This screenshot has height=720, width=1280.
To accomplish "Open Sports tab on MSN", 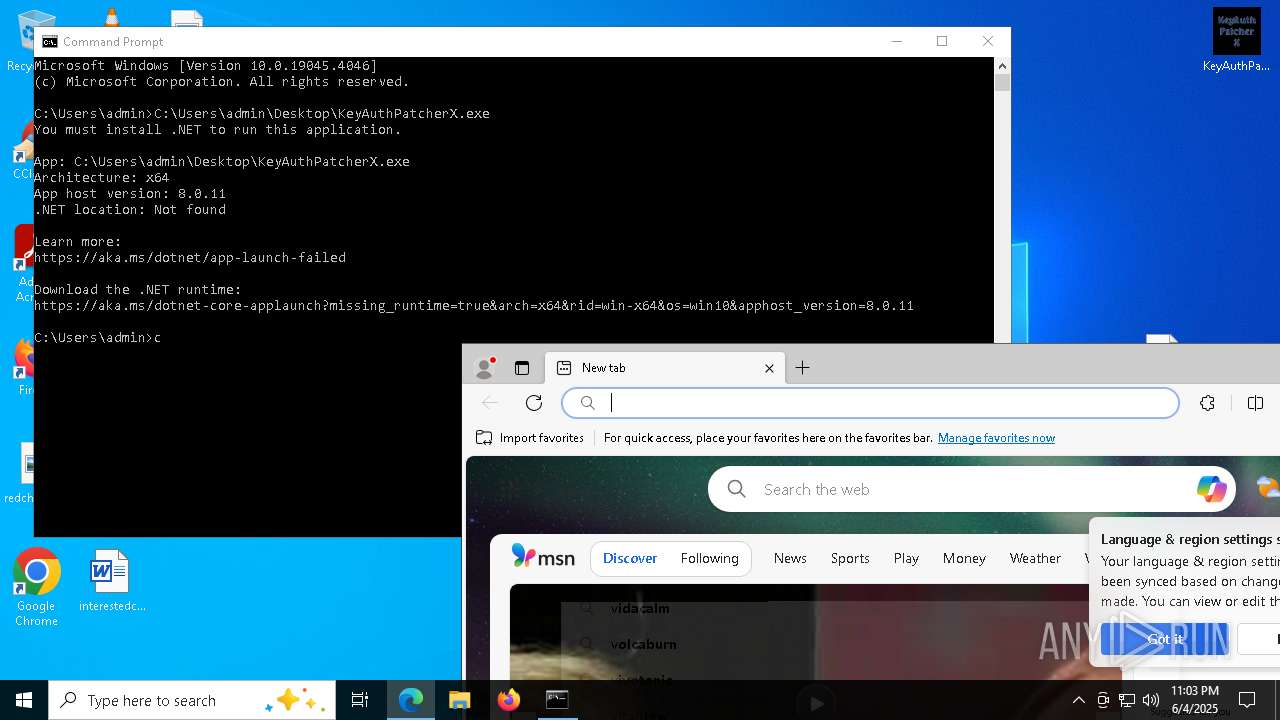I will (x=850, y=558).
